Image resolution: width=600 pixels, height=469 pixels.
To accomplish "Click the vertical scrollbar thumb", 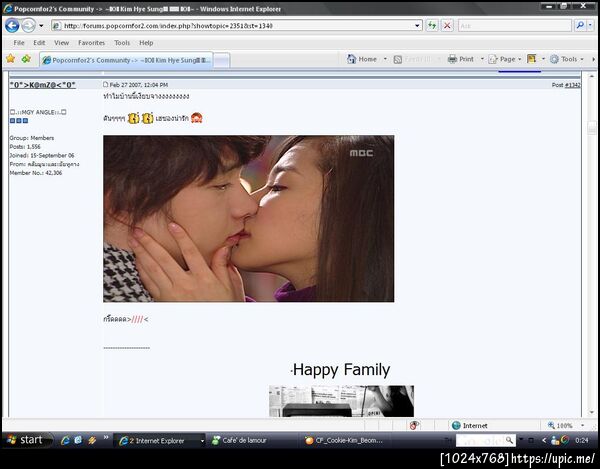I will pyautogui.click(x=592, y=128).
